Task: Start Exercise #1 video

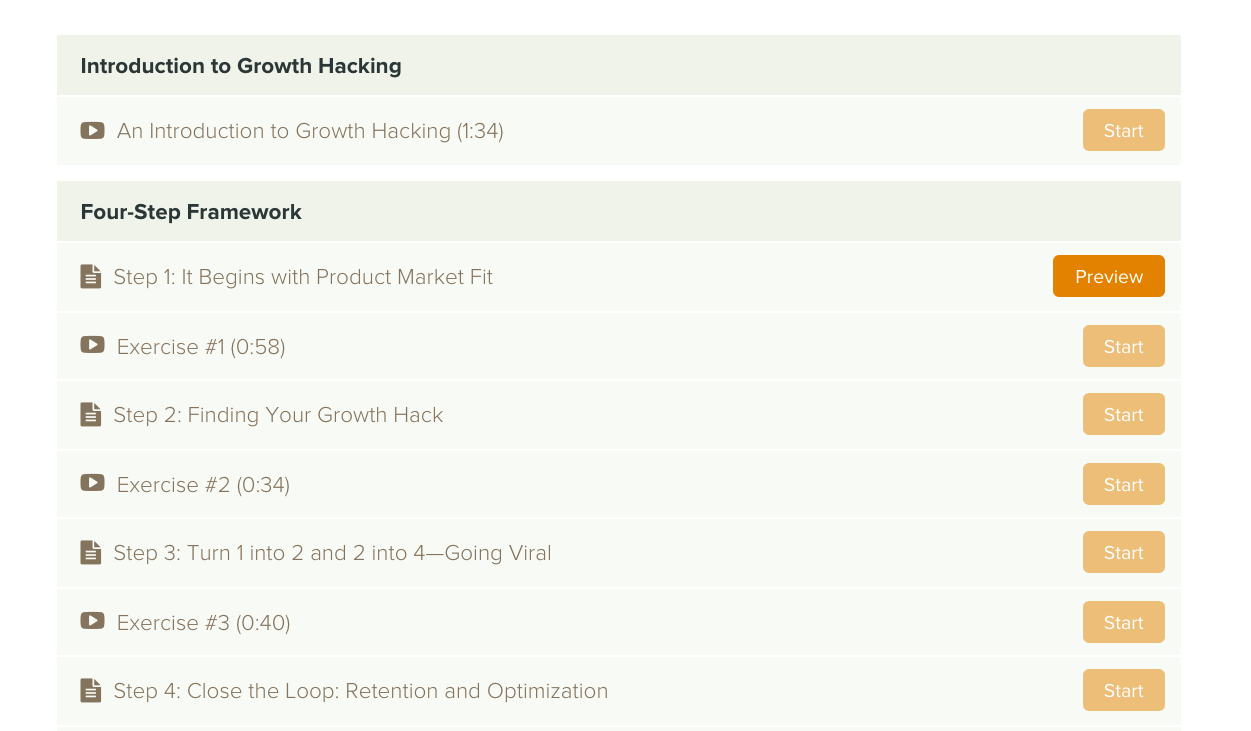Action: (x=1123, y=347)
